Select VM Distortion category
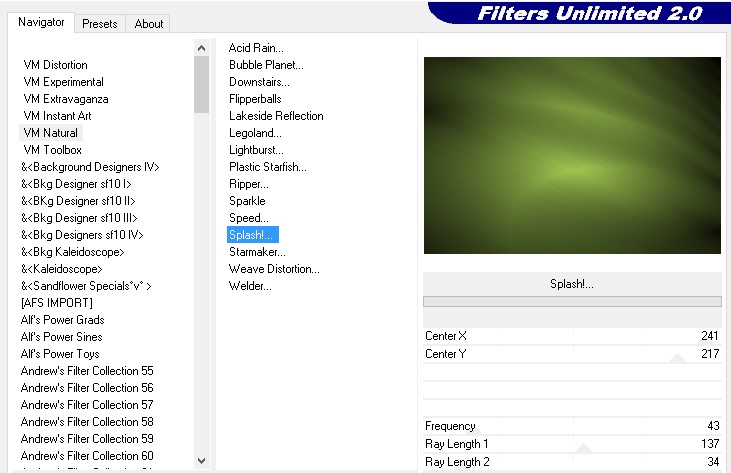The image size is (731, 473). click(55, 65)
